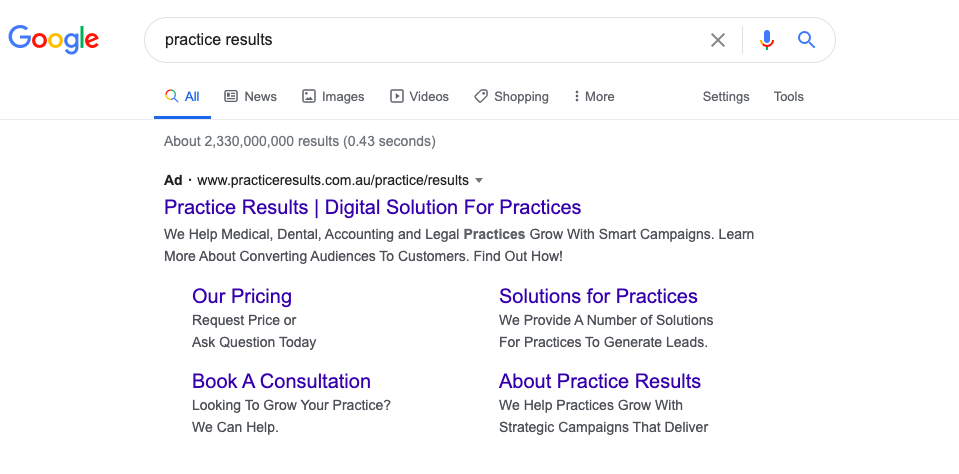Image resolution: width=959 pixels, height=474 pixels.
Task: Click the Shopping tag icon
Action: (x=481, y=97)
